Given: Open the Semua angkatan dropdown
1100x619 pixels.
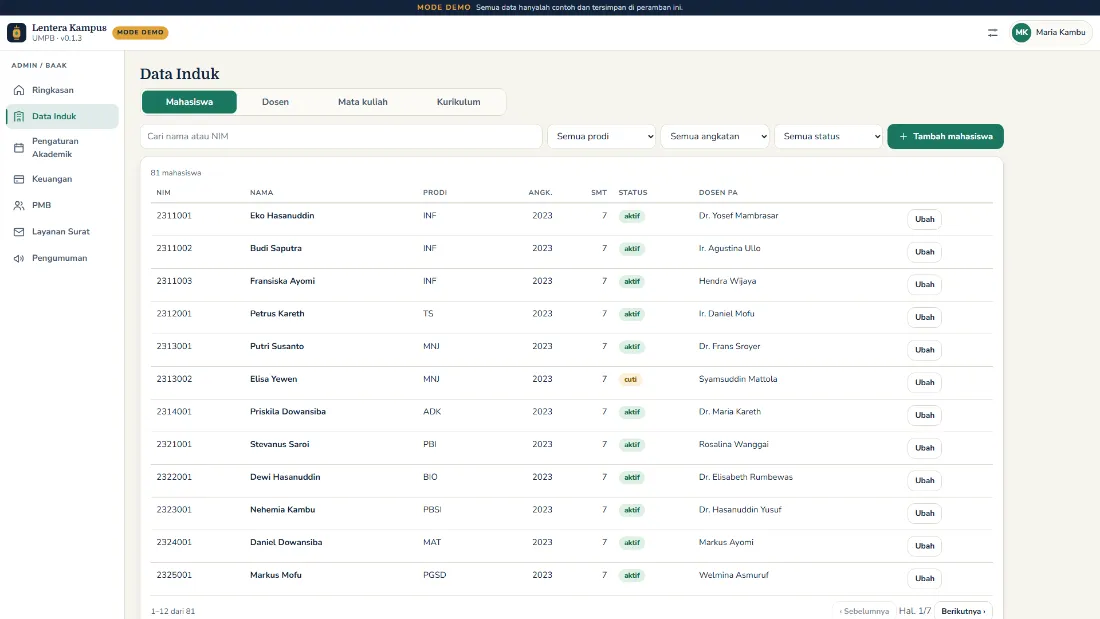Looking at the screenshot, I should pos(715,136).
